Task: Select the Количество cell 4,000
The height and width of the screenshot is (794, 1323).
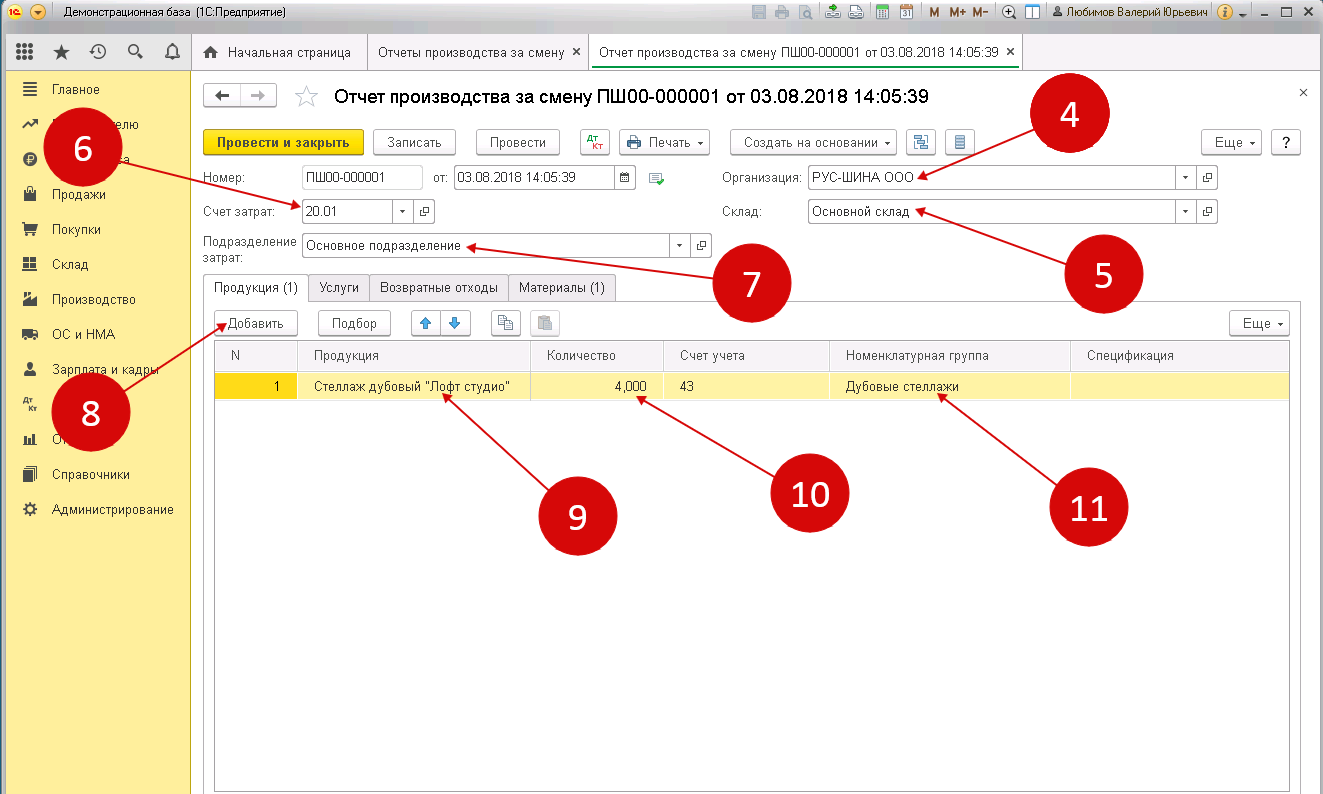Action: click(x=597, y=386)
